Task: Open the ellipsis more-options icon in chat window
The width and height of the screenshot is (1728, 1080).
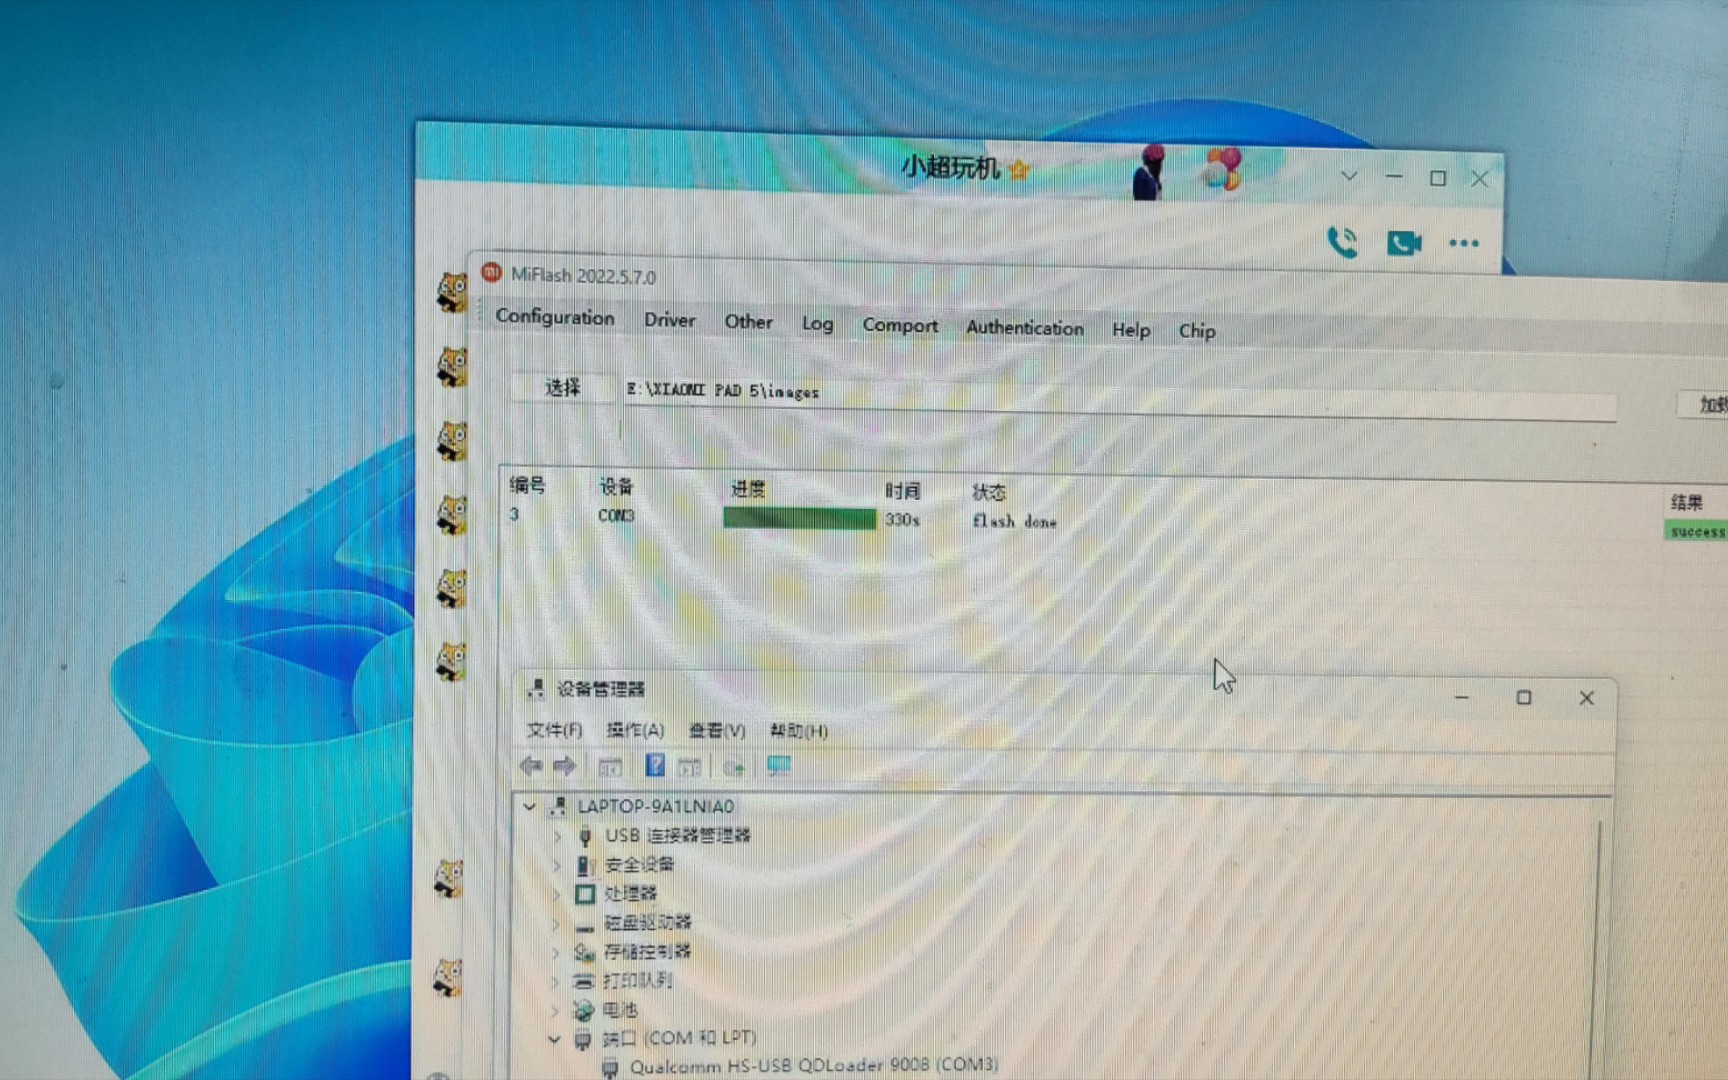Action: point(1463,243)
